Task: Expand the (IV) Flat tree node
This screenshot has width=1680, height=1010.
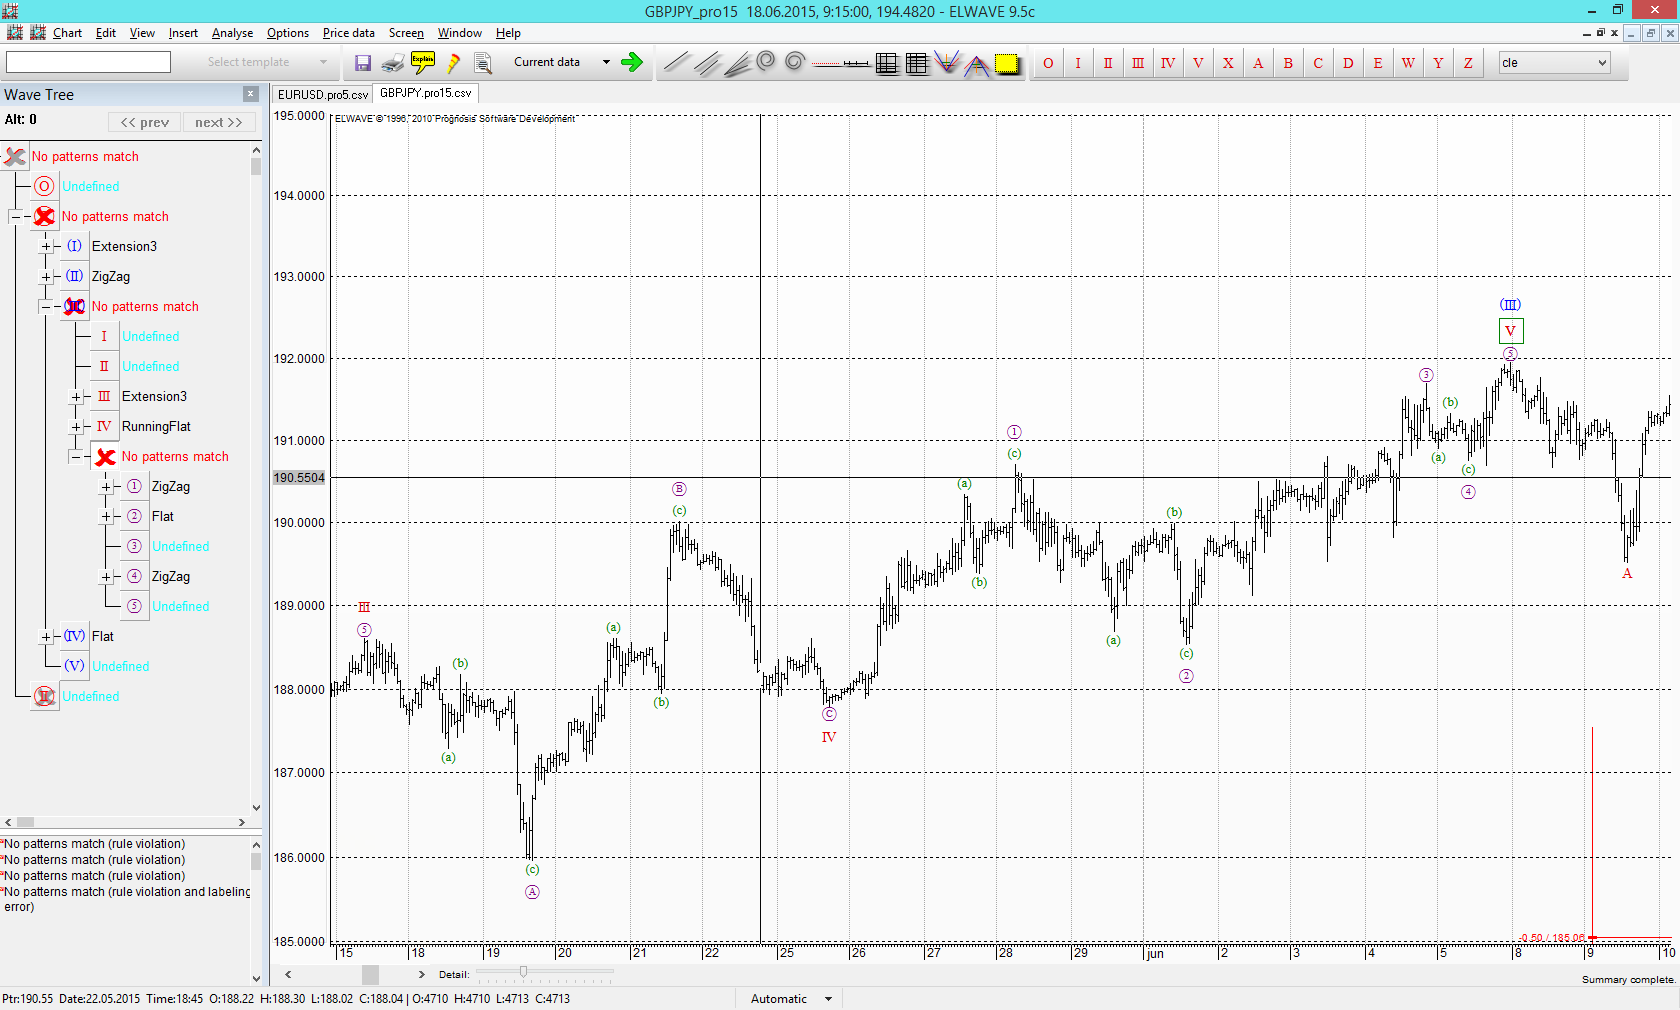Action: click(45, 636)
